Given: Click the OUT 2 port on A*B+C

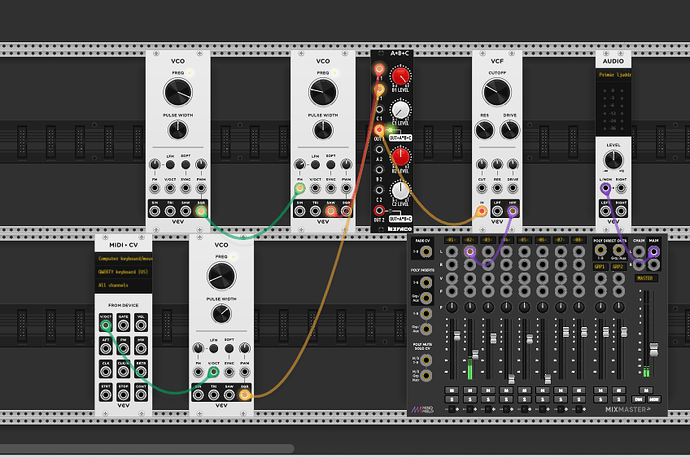Looking at the screenshot, I should (379, 211).
